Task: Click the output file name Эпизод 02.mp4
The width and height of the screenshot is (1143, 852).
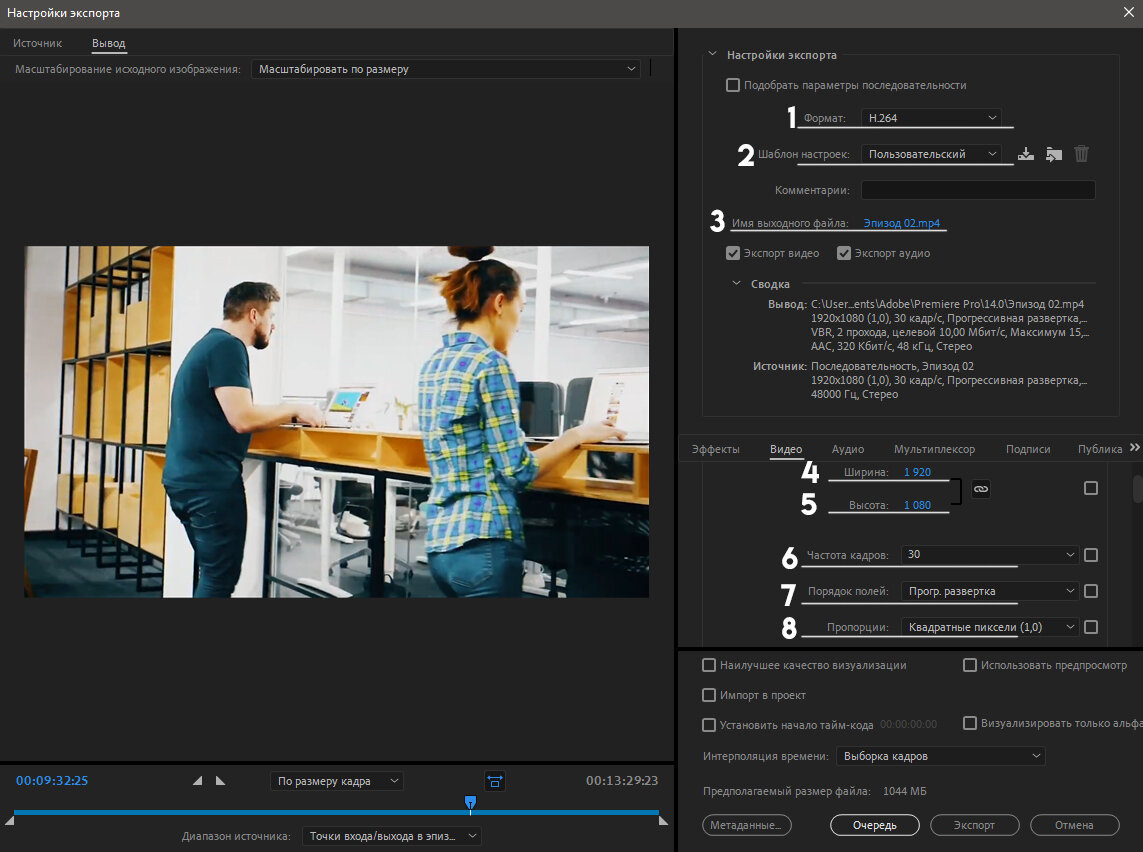Action: (x=901, y=223)
